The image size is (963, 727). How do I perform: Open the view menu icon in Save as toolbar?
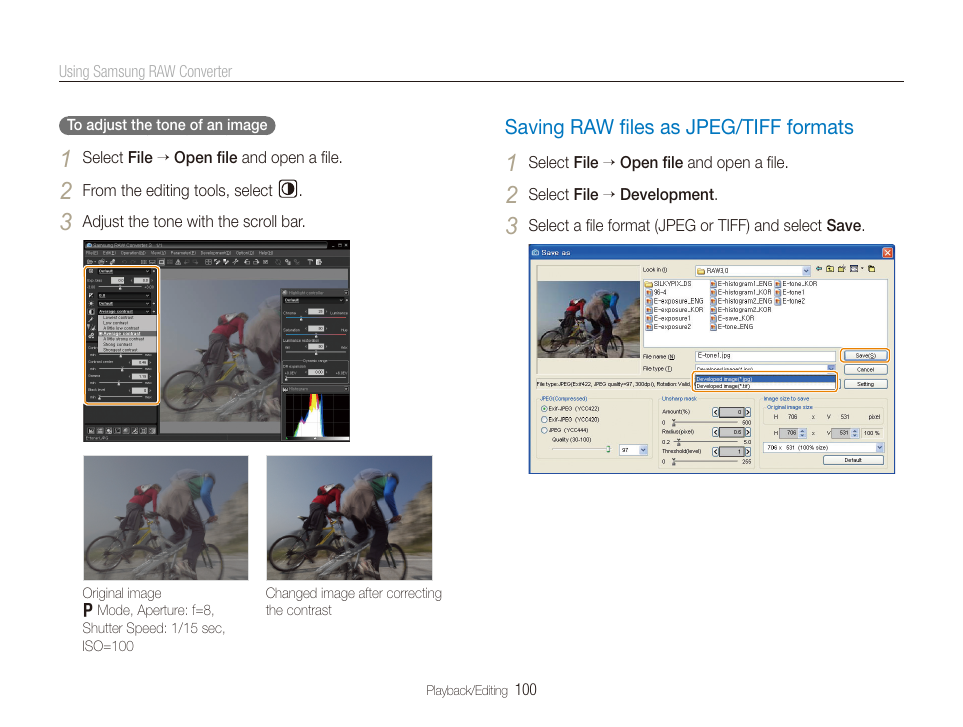click(x=856, y=269)
